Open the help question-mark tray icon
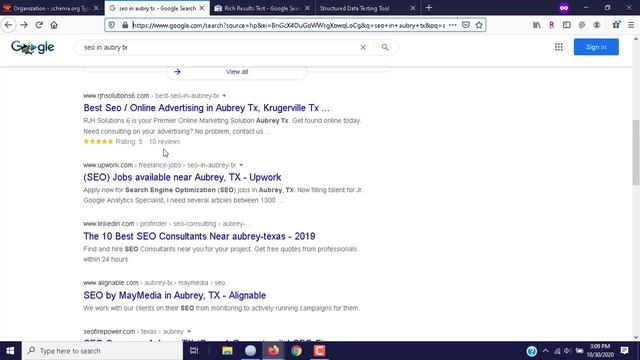The height and width of the screenshot is (360, 640). [x=531, y=351]
